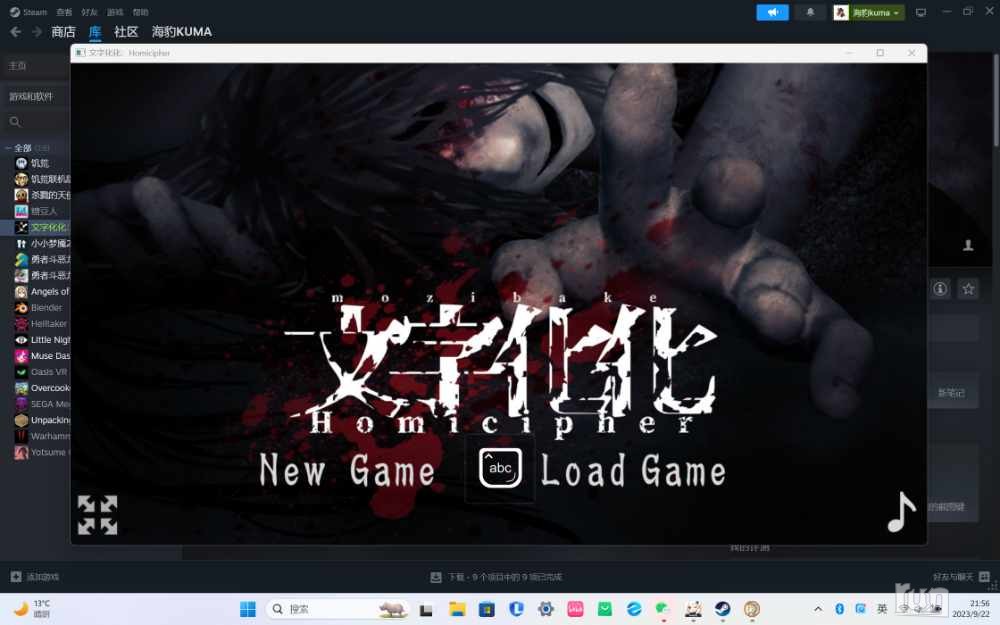Select 小小梦魇 in the library list
Image resolution: width=1000 pixels, height=625 pixels.
point(42,244)
